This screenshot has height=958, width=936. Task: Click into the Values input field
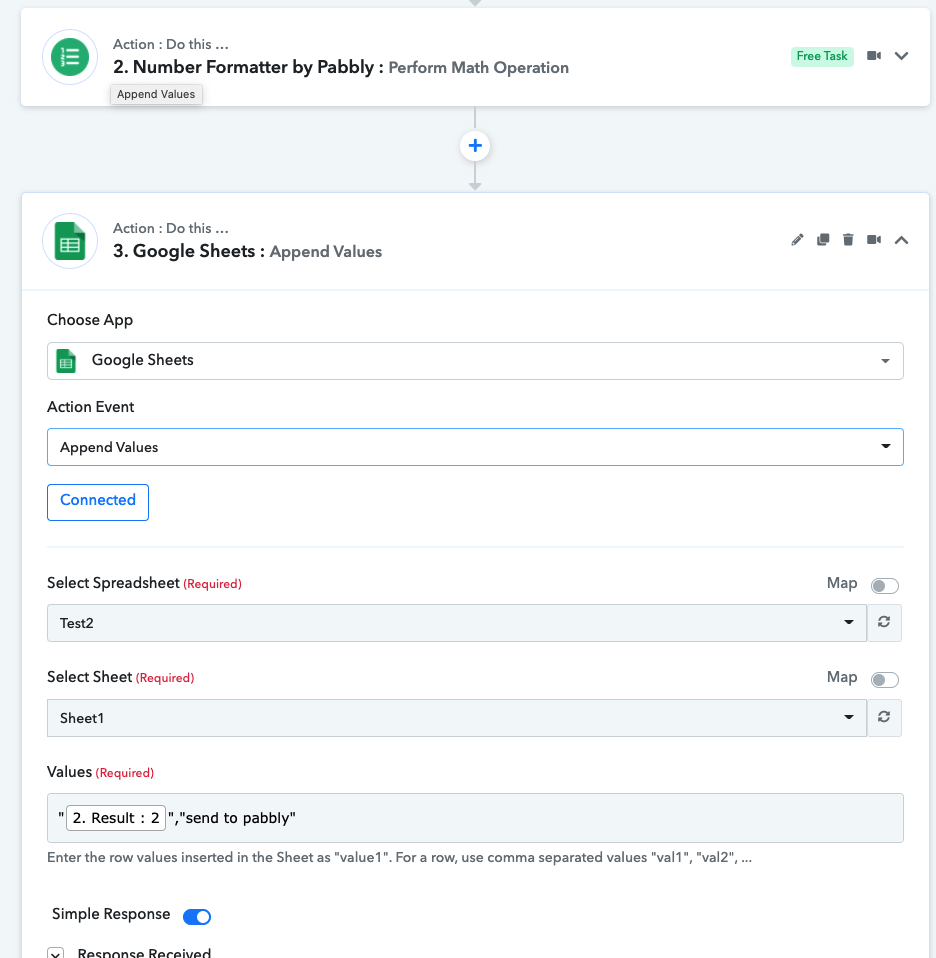click(x=475, y=818)
